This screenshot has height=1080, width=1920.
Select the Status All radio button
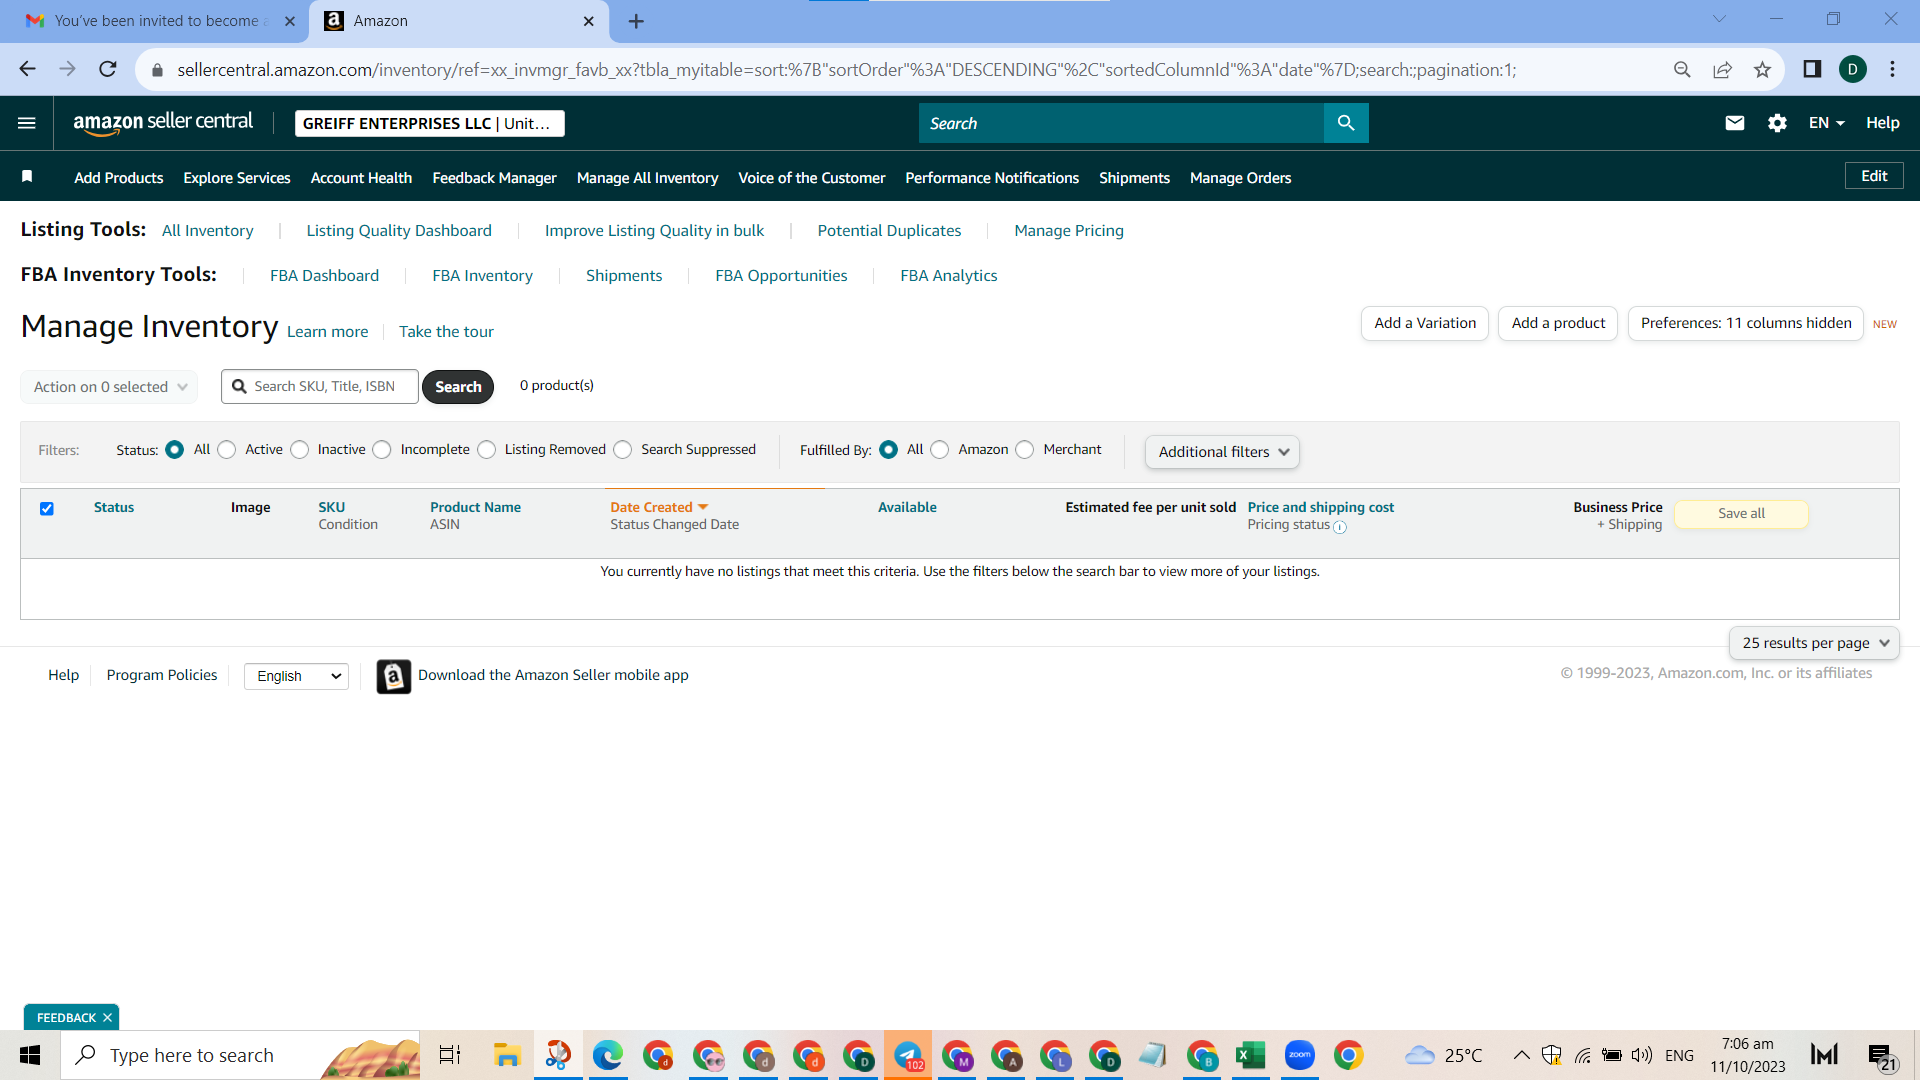(x=175, y=450)
